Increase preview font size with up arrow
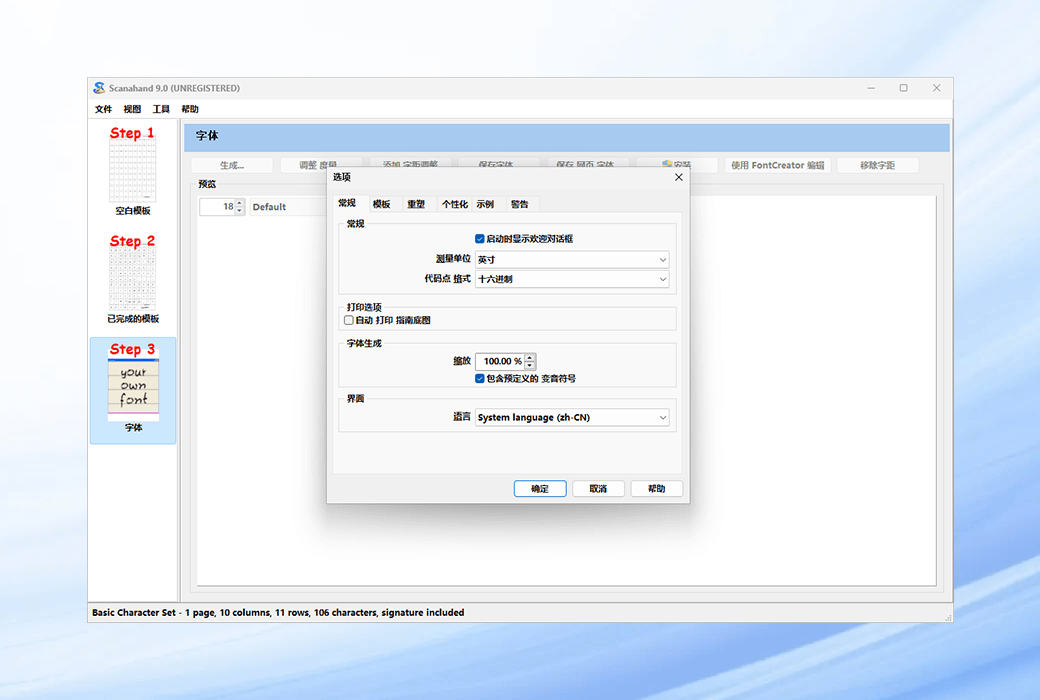 coord(240,203)
